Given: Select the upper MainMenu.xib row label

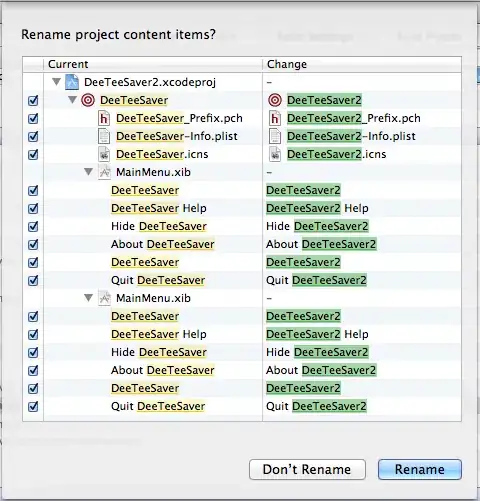Looking at the screenshot, I should [x=153, y=172].
